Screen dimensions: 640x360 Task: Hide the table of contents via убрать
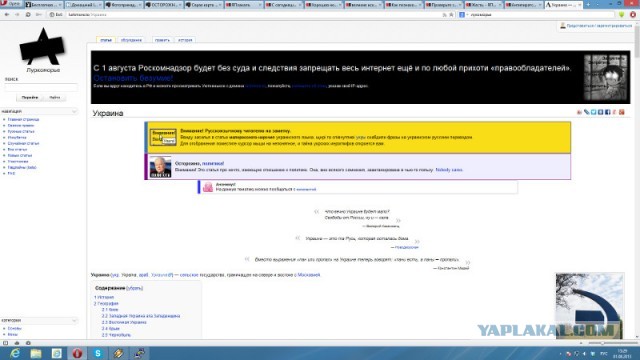[x=134, y=288]
